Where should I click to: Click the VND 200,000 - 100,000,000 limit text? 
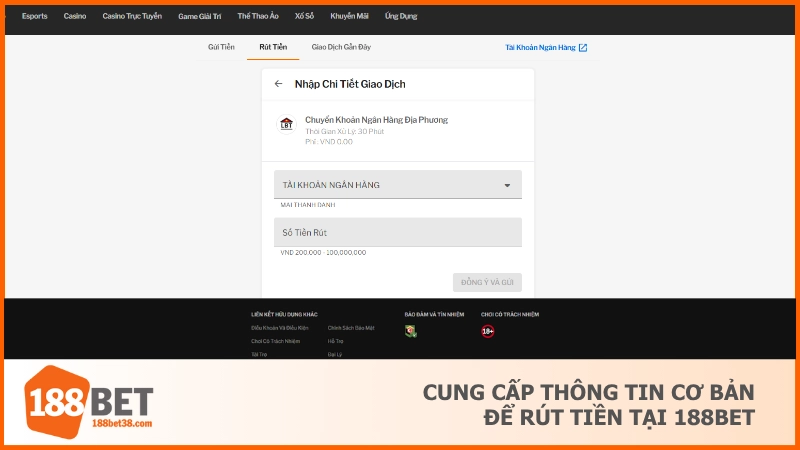[323, 253]
